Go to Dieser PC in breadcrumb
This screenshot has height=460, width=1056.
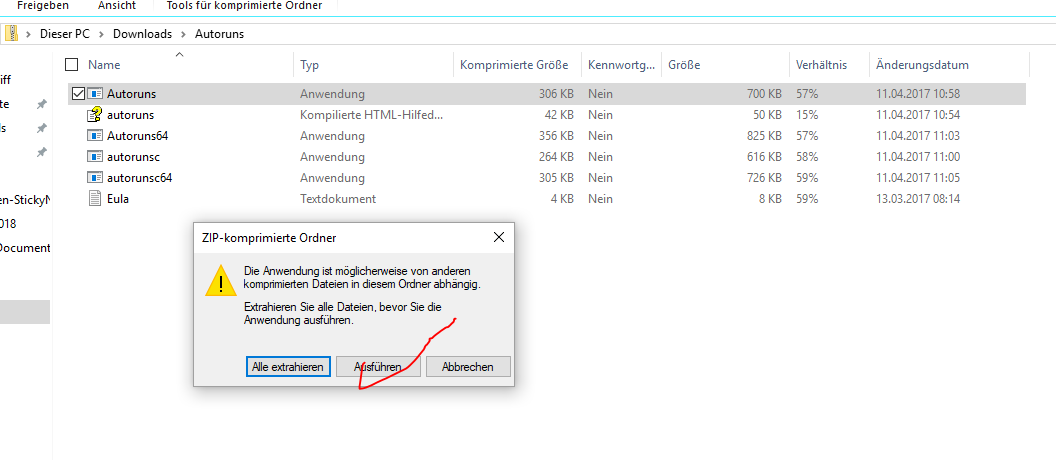click(65, 34)
